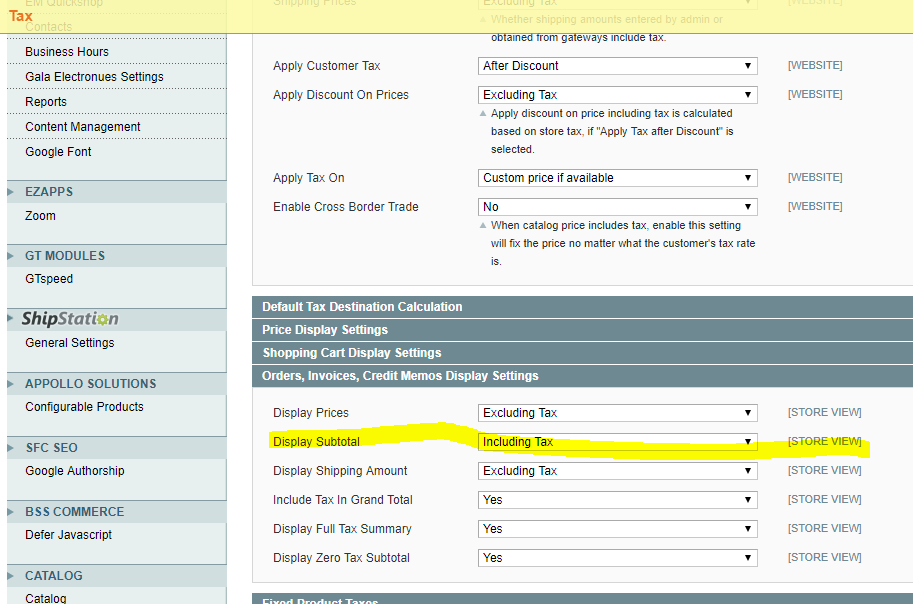Select Business Hours in the sidebar
The width and height of the screenshot is (913, 604).
click(66, 51)
